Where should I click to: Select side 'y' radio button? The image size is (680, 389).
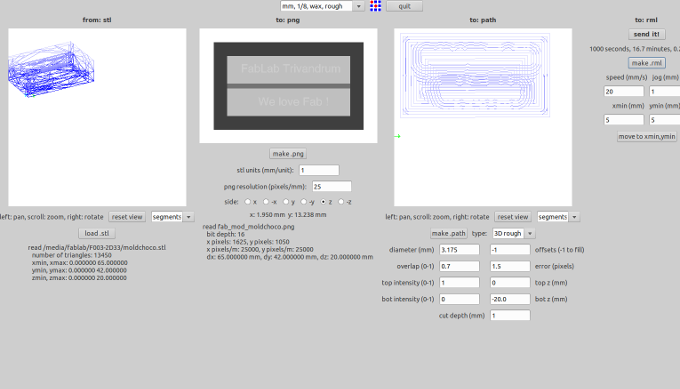[x=286, y=202]
